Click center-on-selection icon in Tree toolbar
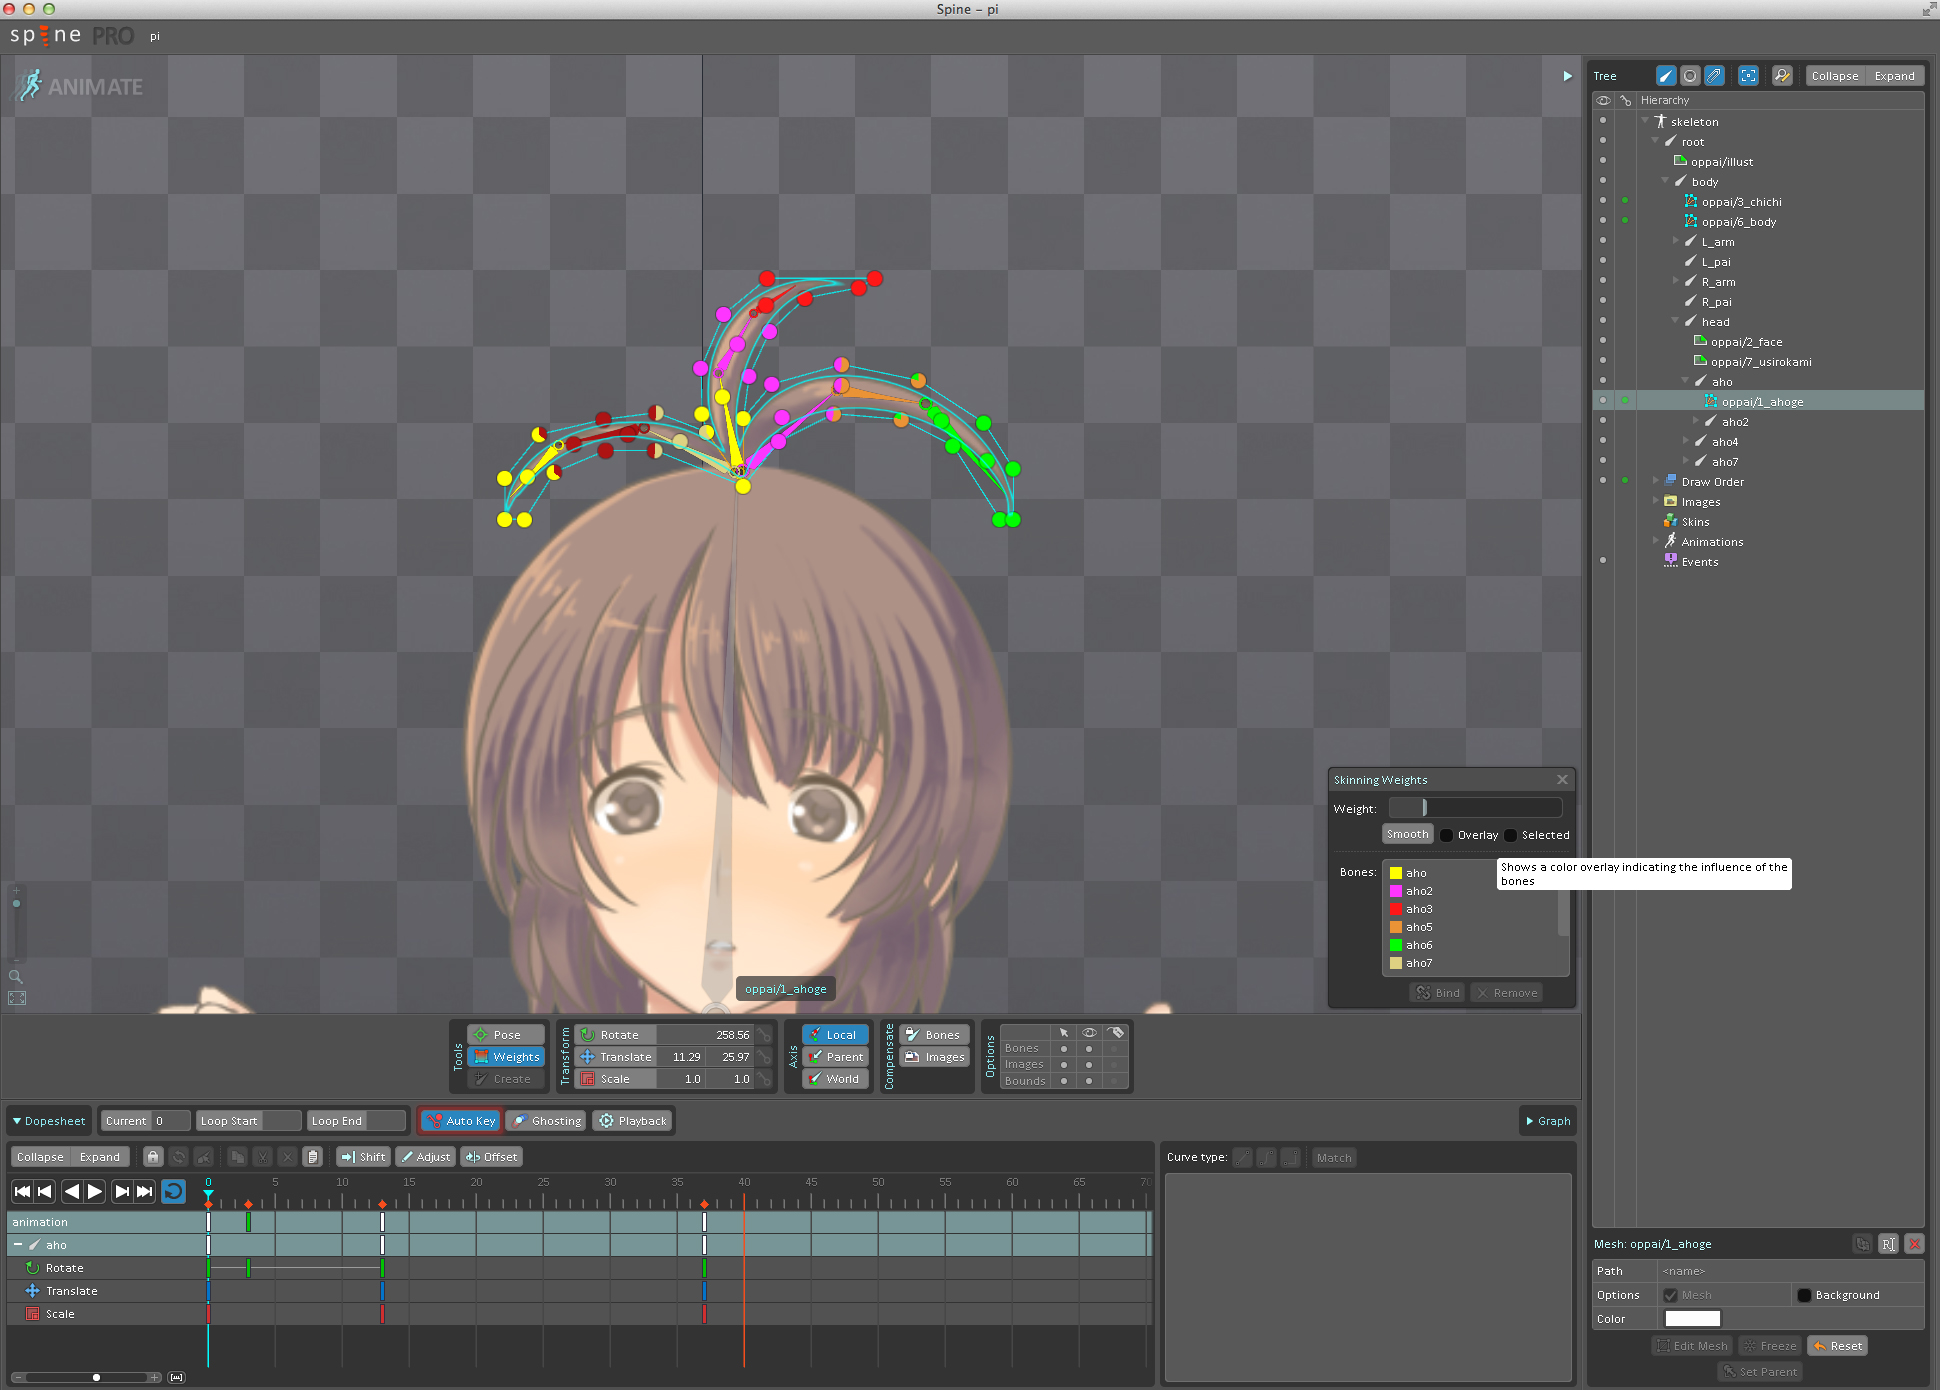The image size is (1940, 1390). pyautogui.click(x=1748, y=76)
